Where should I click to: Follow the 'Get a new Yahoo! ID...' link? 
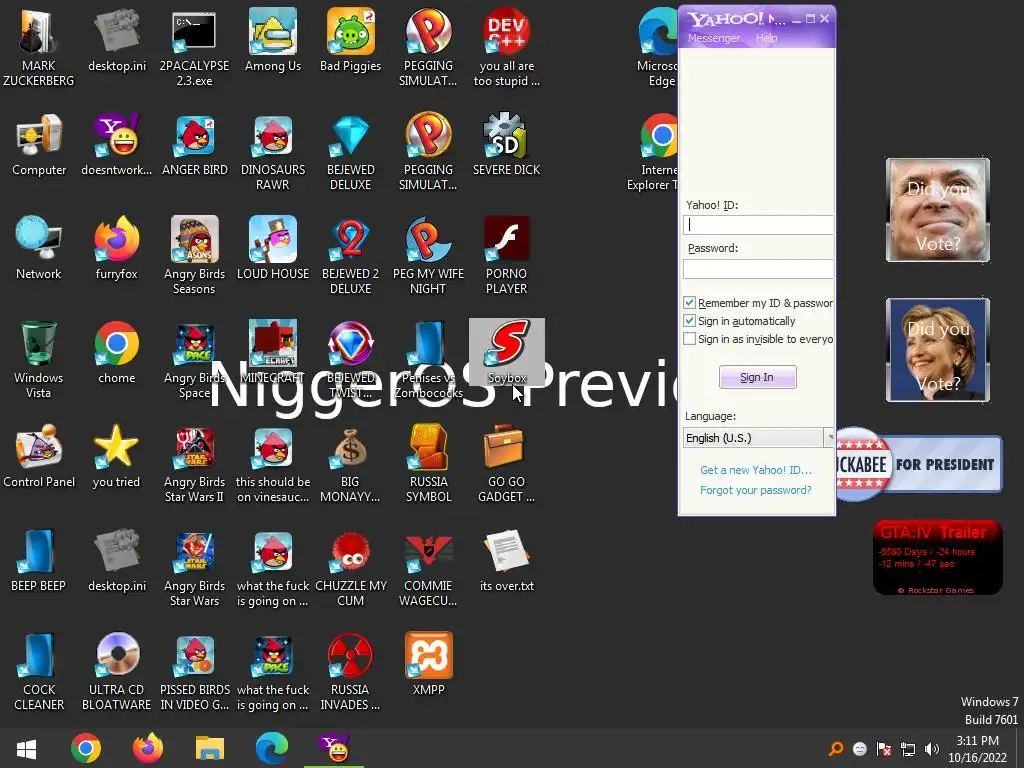tap(756, 470)
